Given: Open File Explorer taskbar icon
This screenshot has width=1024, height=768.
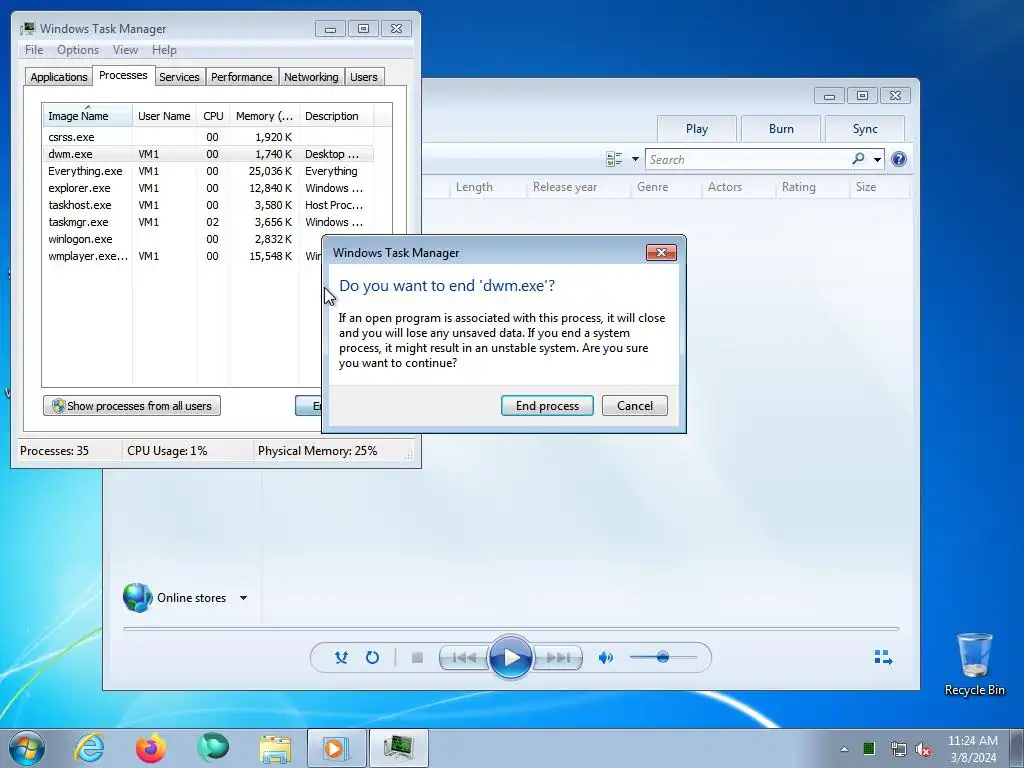Looking at the screenshot, I should coord(275,748).
